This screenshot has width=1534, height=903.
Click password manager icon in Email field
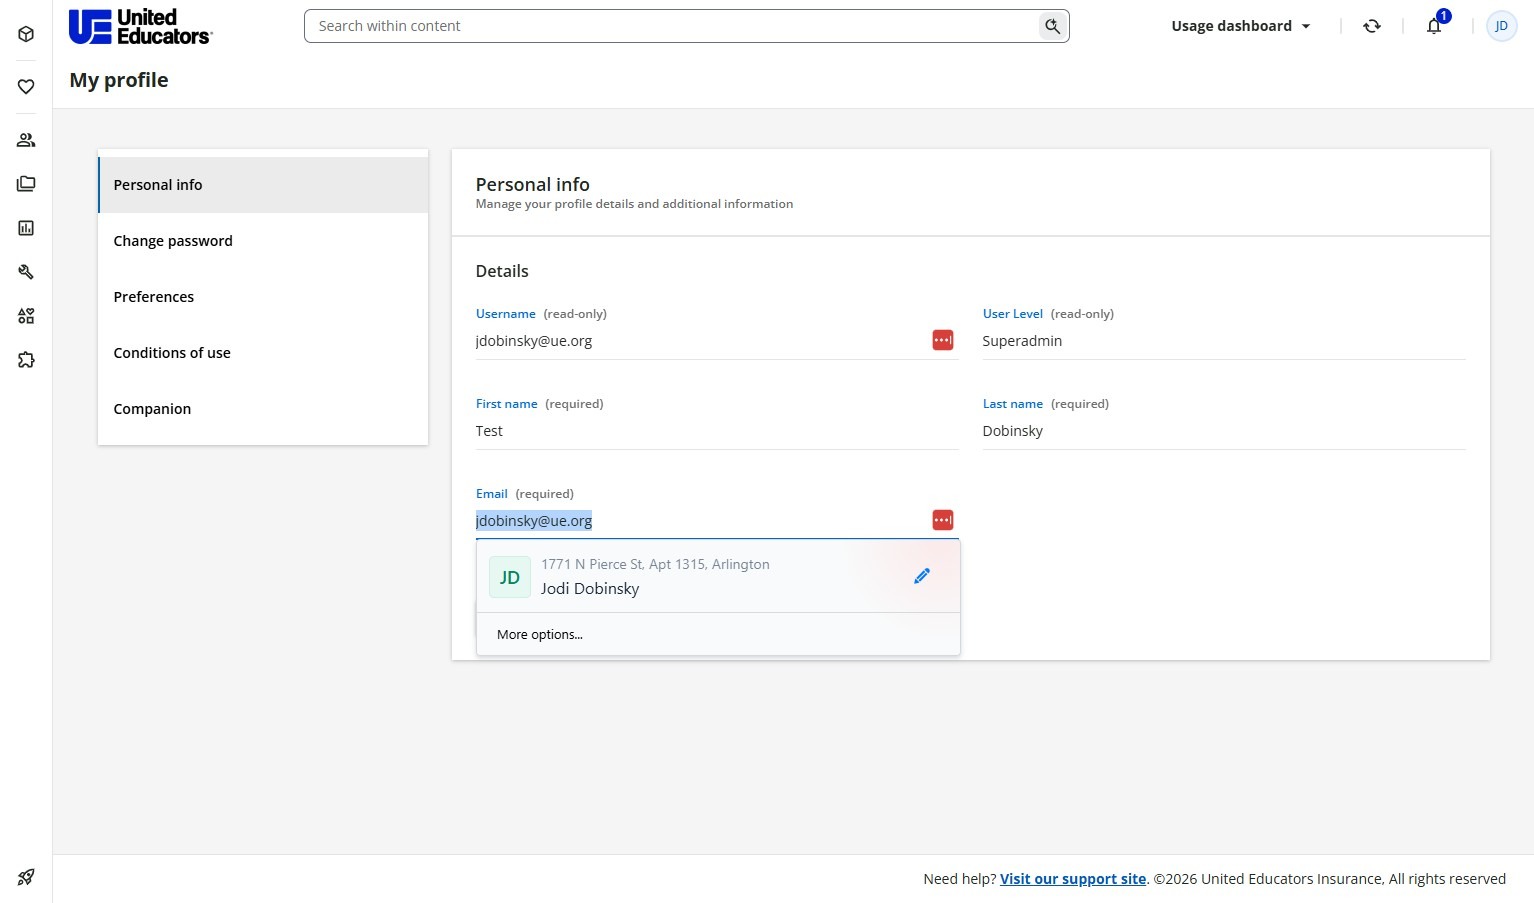tap(943, 520)
